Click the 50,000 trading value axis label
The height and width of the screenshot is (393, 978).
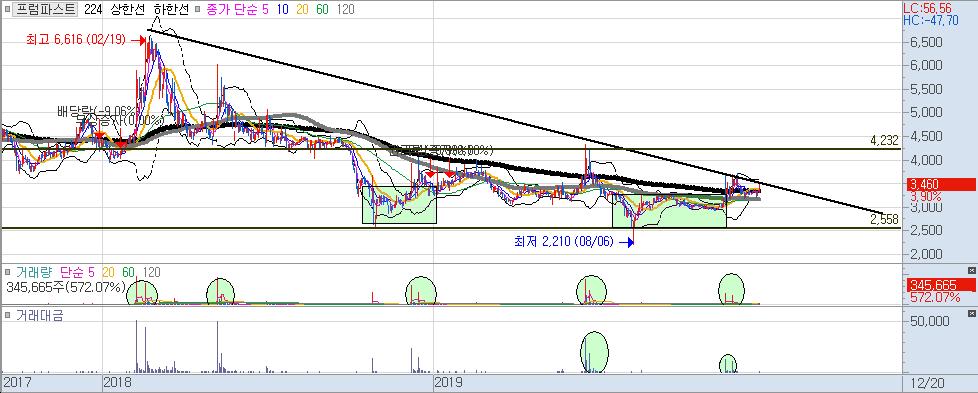(x=930, y=321)
